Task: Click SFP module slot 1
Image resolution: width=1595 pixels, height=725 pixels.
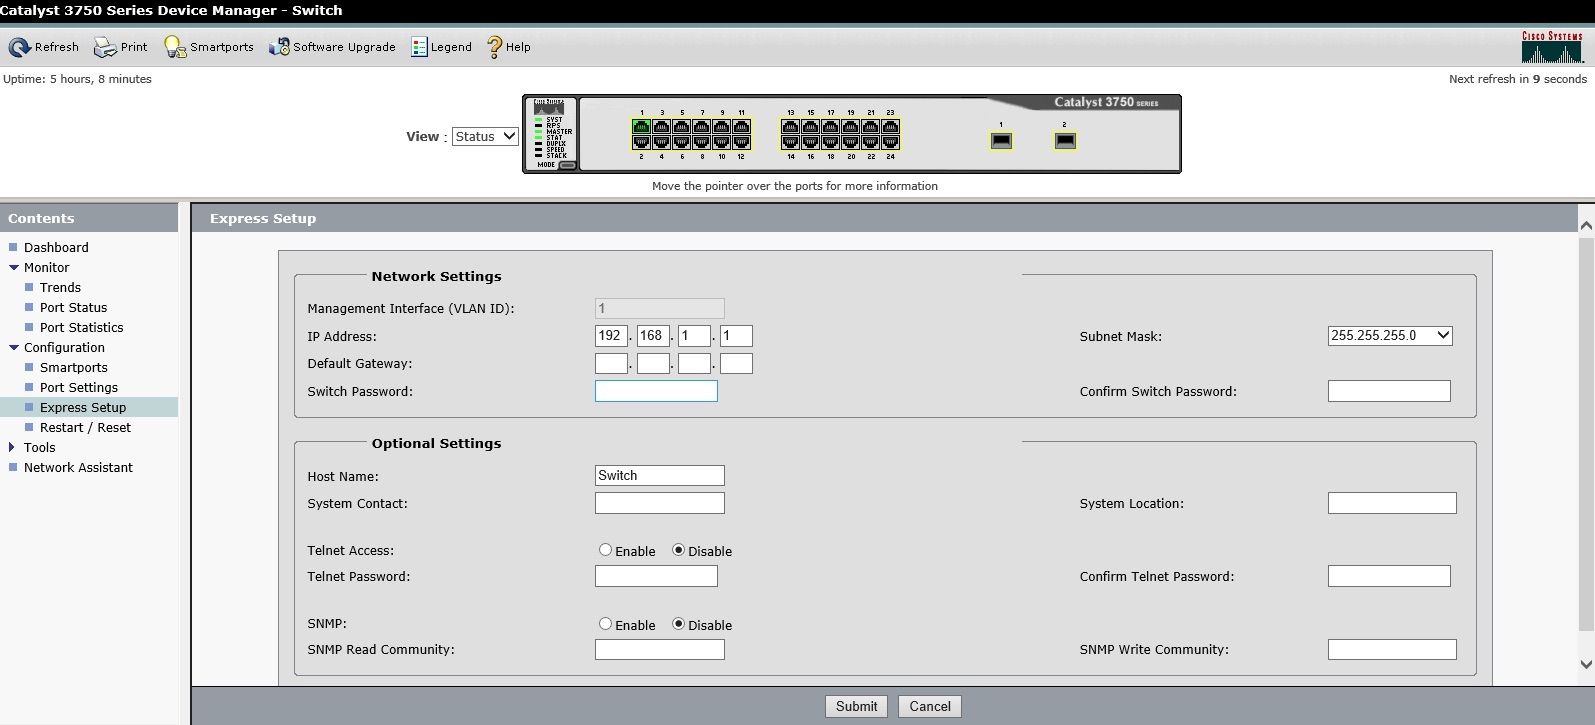Action: pyautogui.click(x=1001, y=141)
